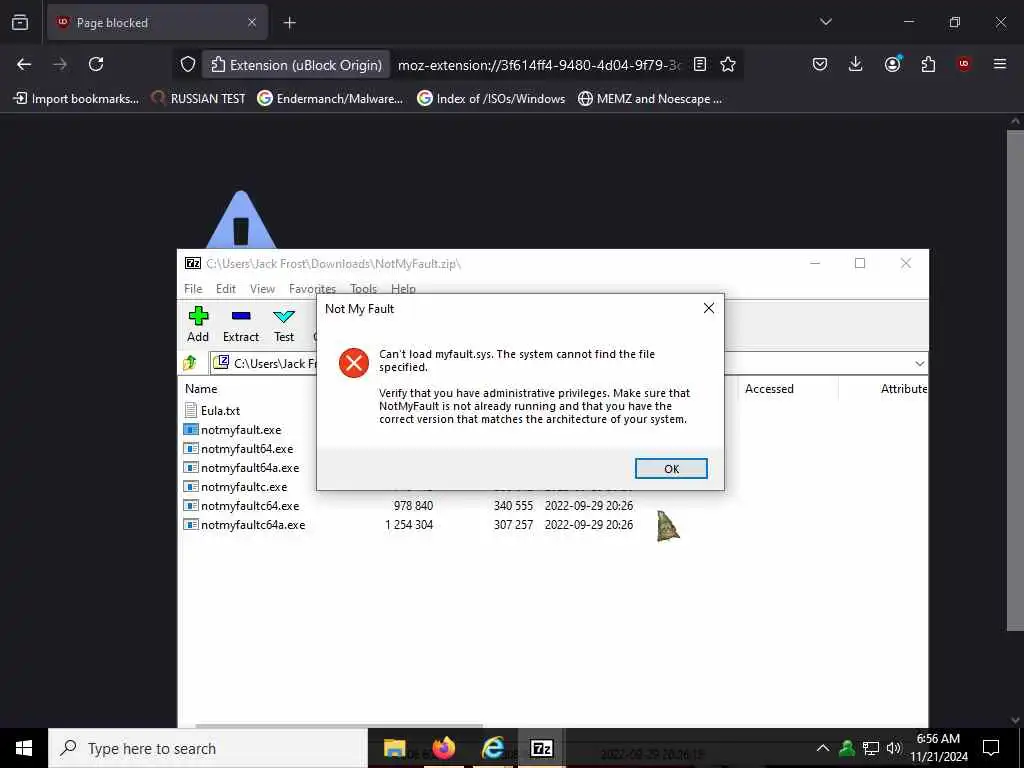Select the Page blocked tab

157,23
